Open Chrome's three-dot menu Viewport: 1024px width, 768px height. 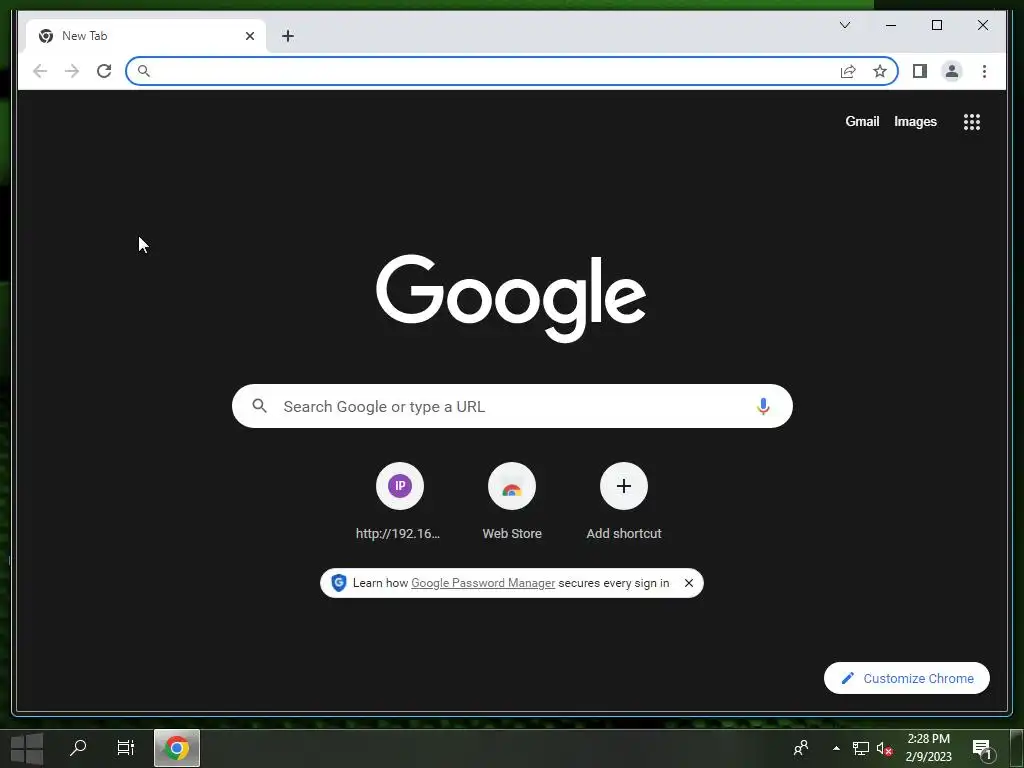coord(984,71)
